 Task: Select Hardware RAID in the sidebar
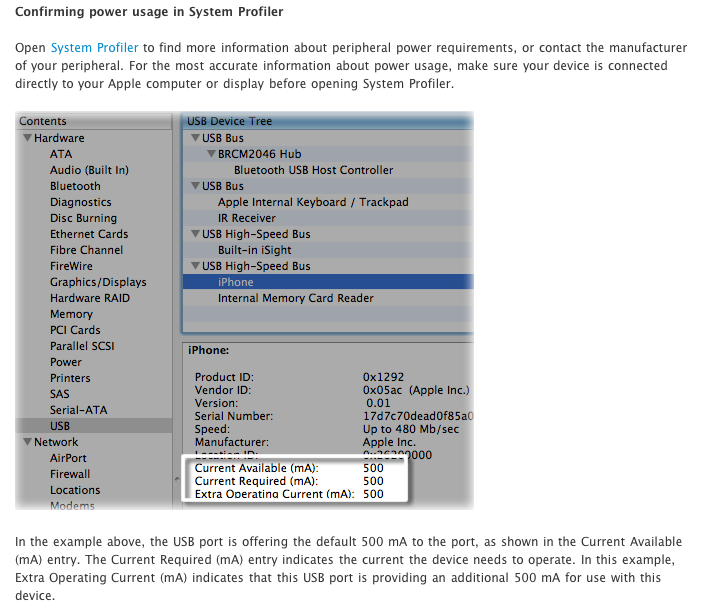click(90, 298)
